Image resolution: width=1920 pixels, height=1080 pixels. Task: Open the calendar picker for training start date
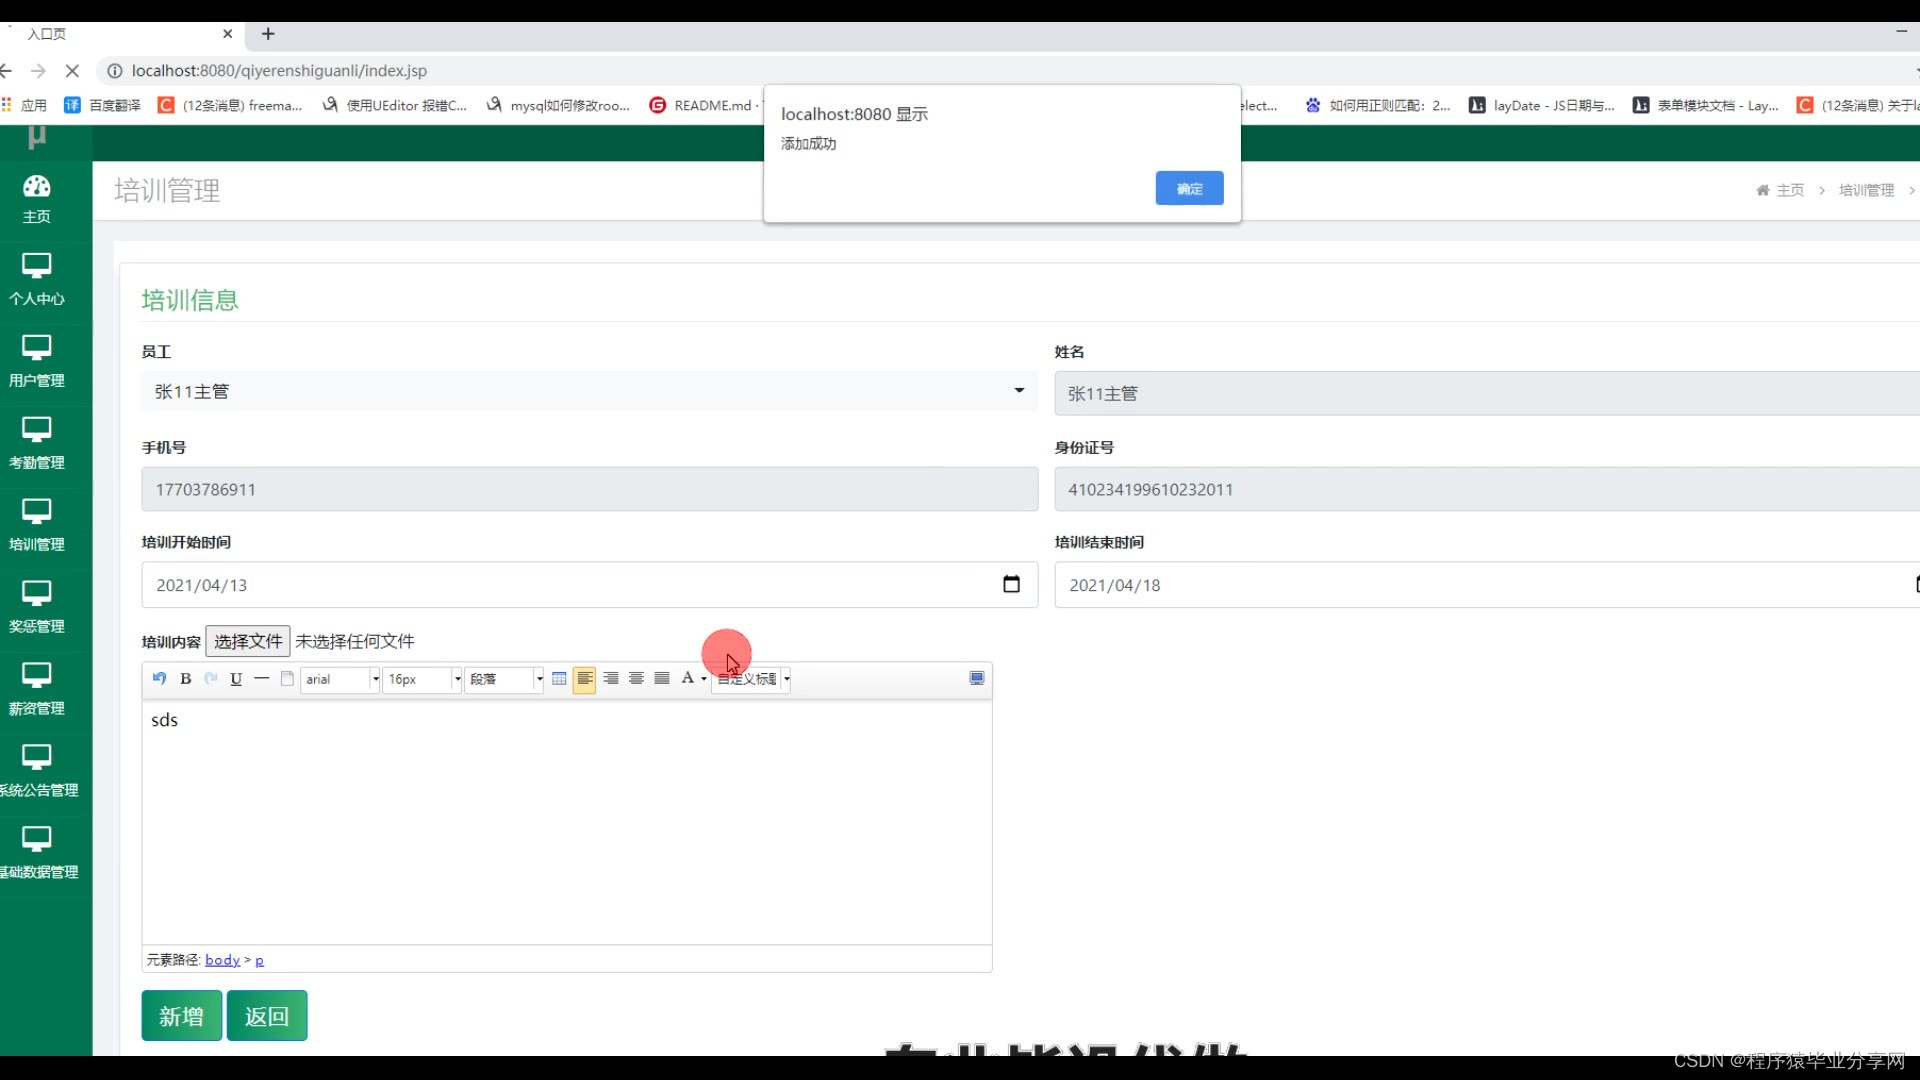coord(1011,585)
